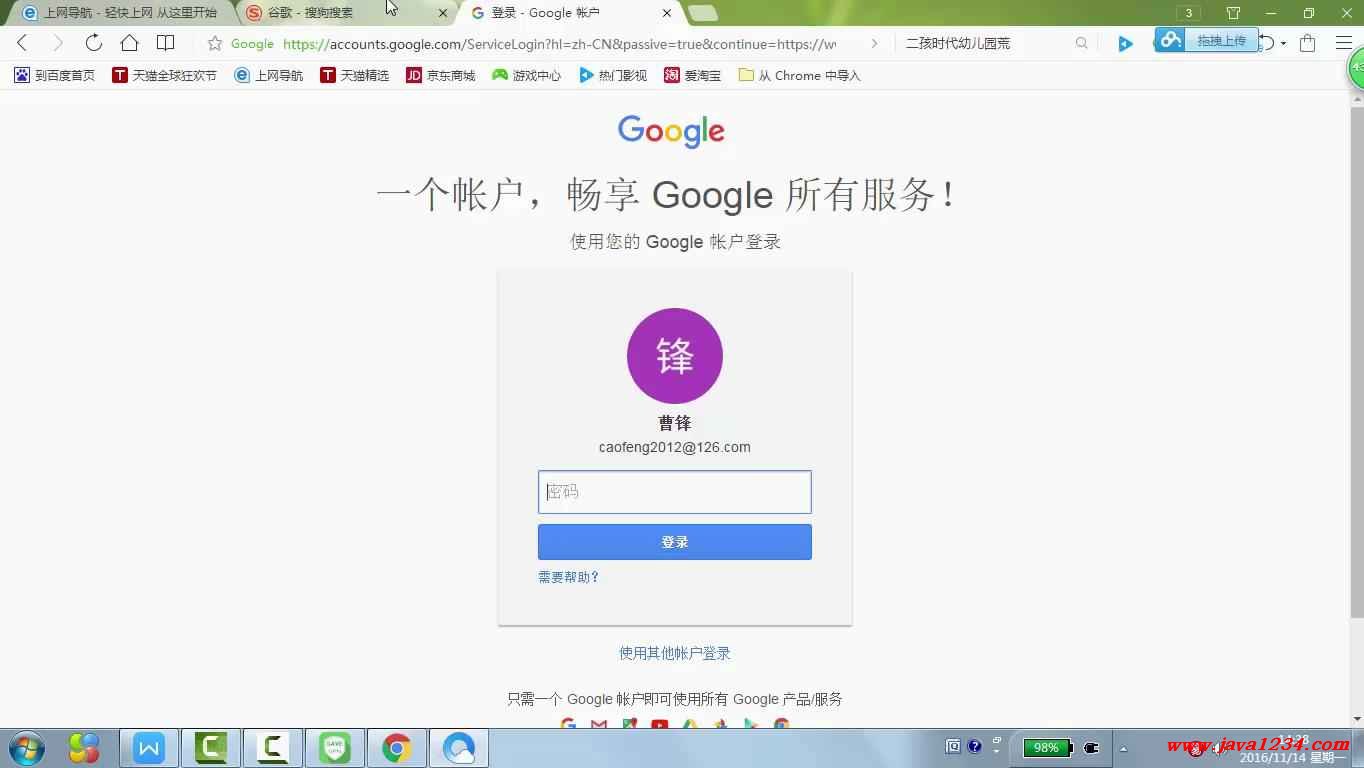Open the shopping bag toolbar icon
The width and height of the screenshot is (1364, 768).
pyautogui.click(x=1307, y=43)
